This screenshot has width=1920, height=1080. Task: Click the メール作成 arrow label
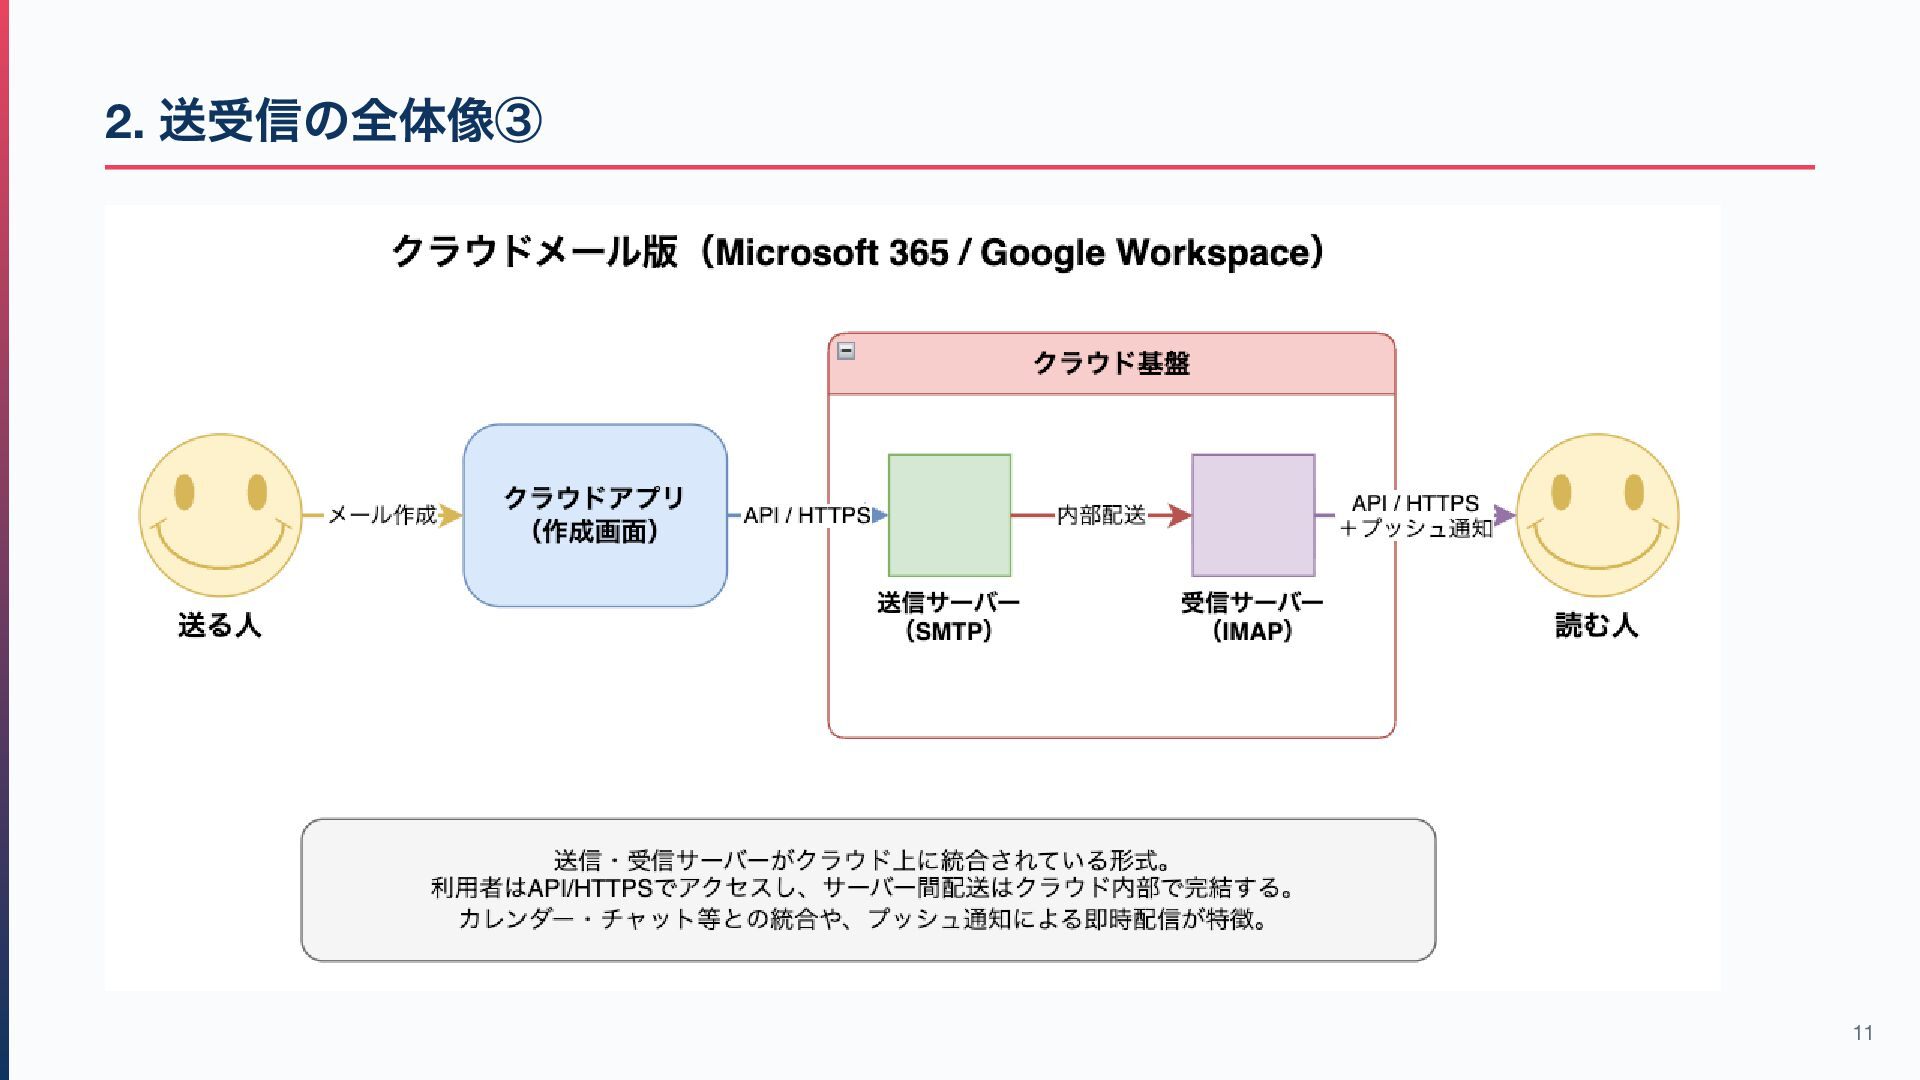381,515
